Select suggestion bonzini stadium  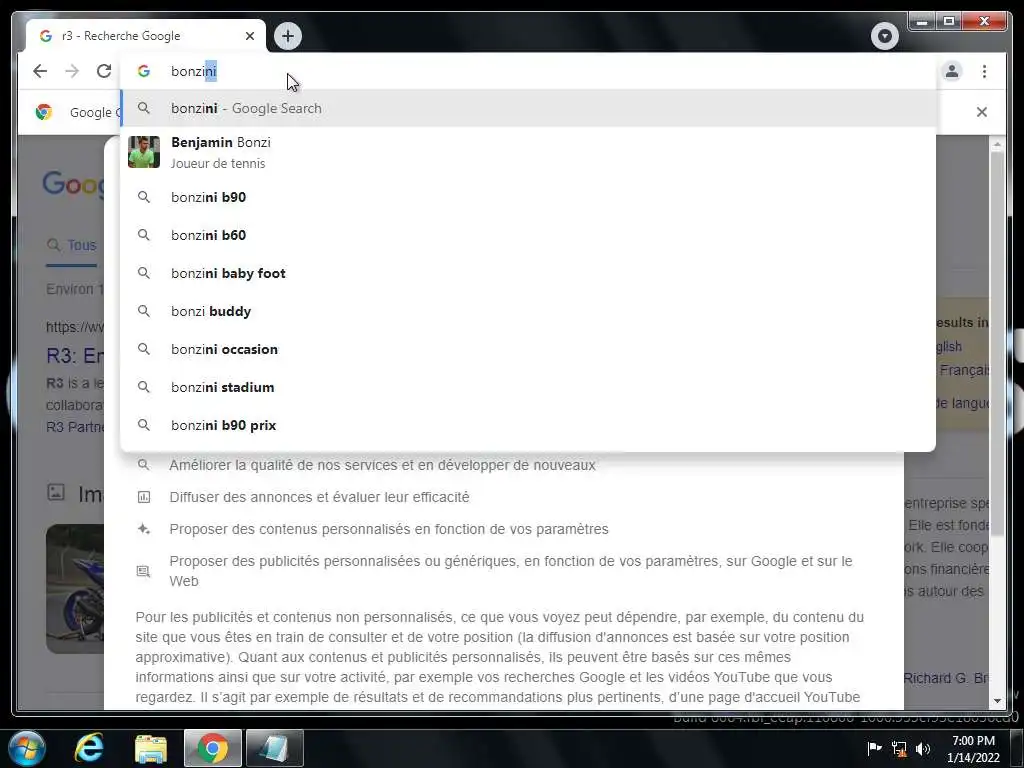(x=528, y=387)
